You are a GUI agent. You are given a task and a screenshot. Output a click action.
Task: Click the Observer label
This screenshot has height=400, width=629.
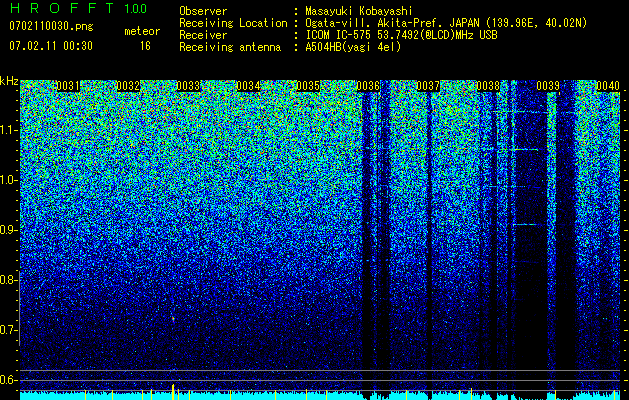point(203,11)
